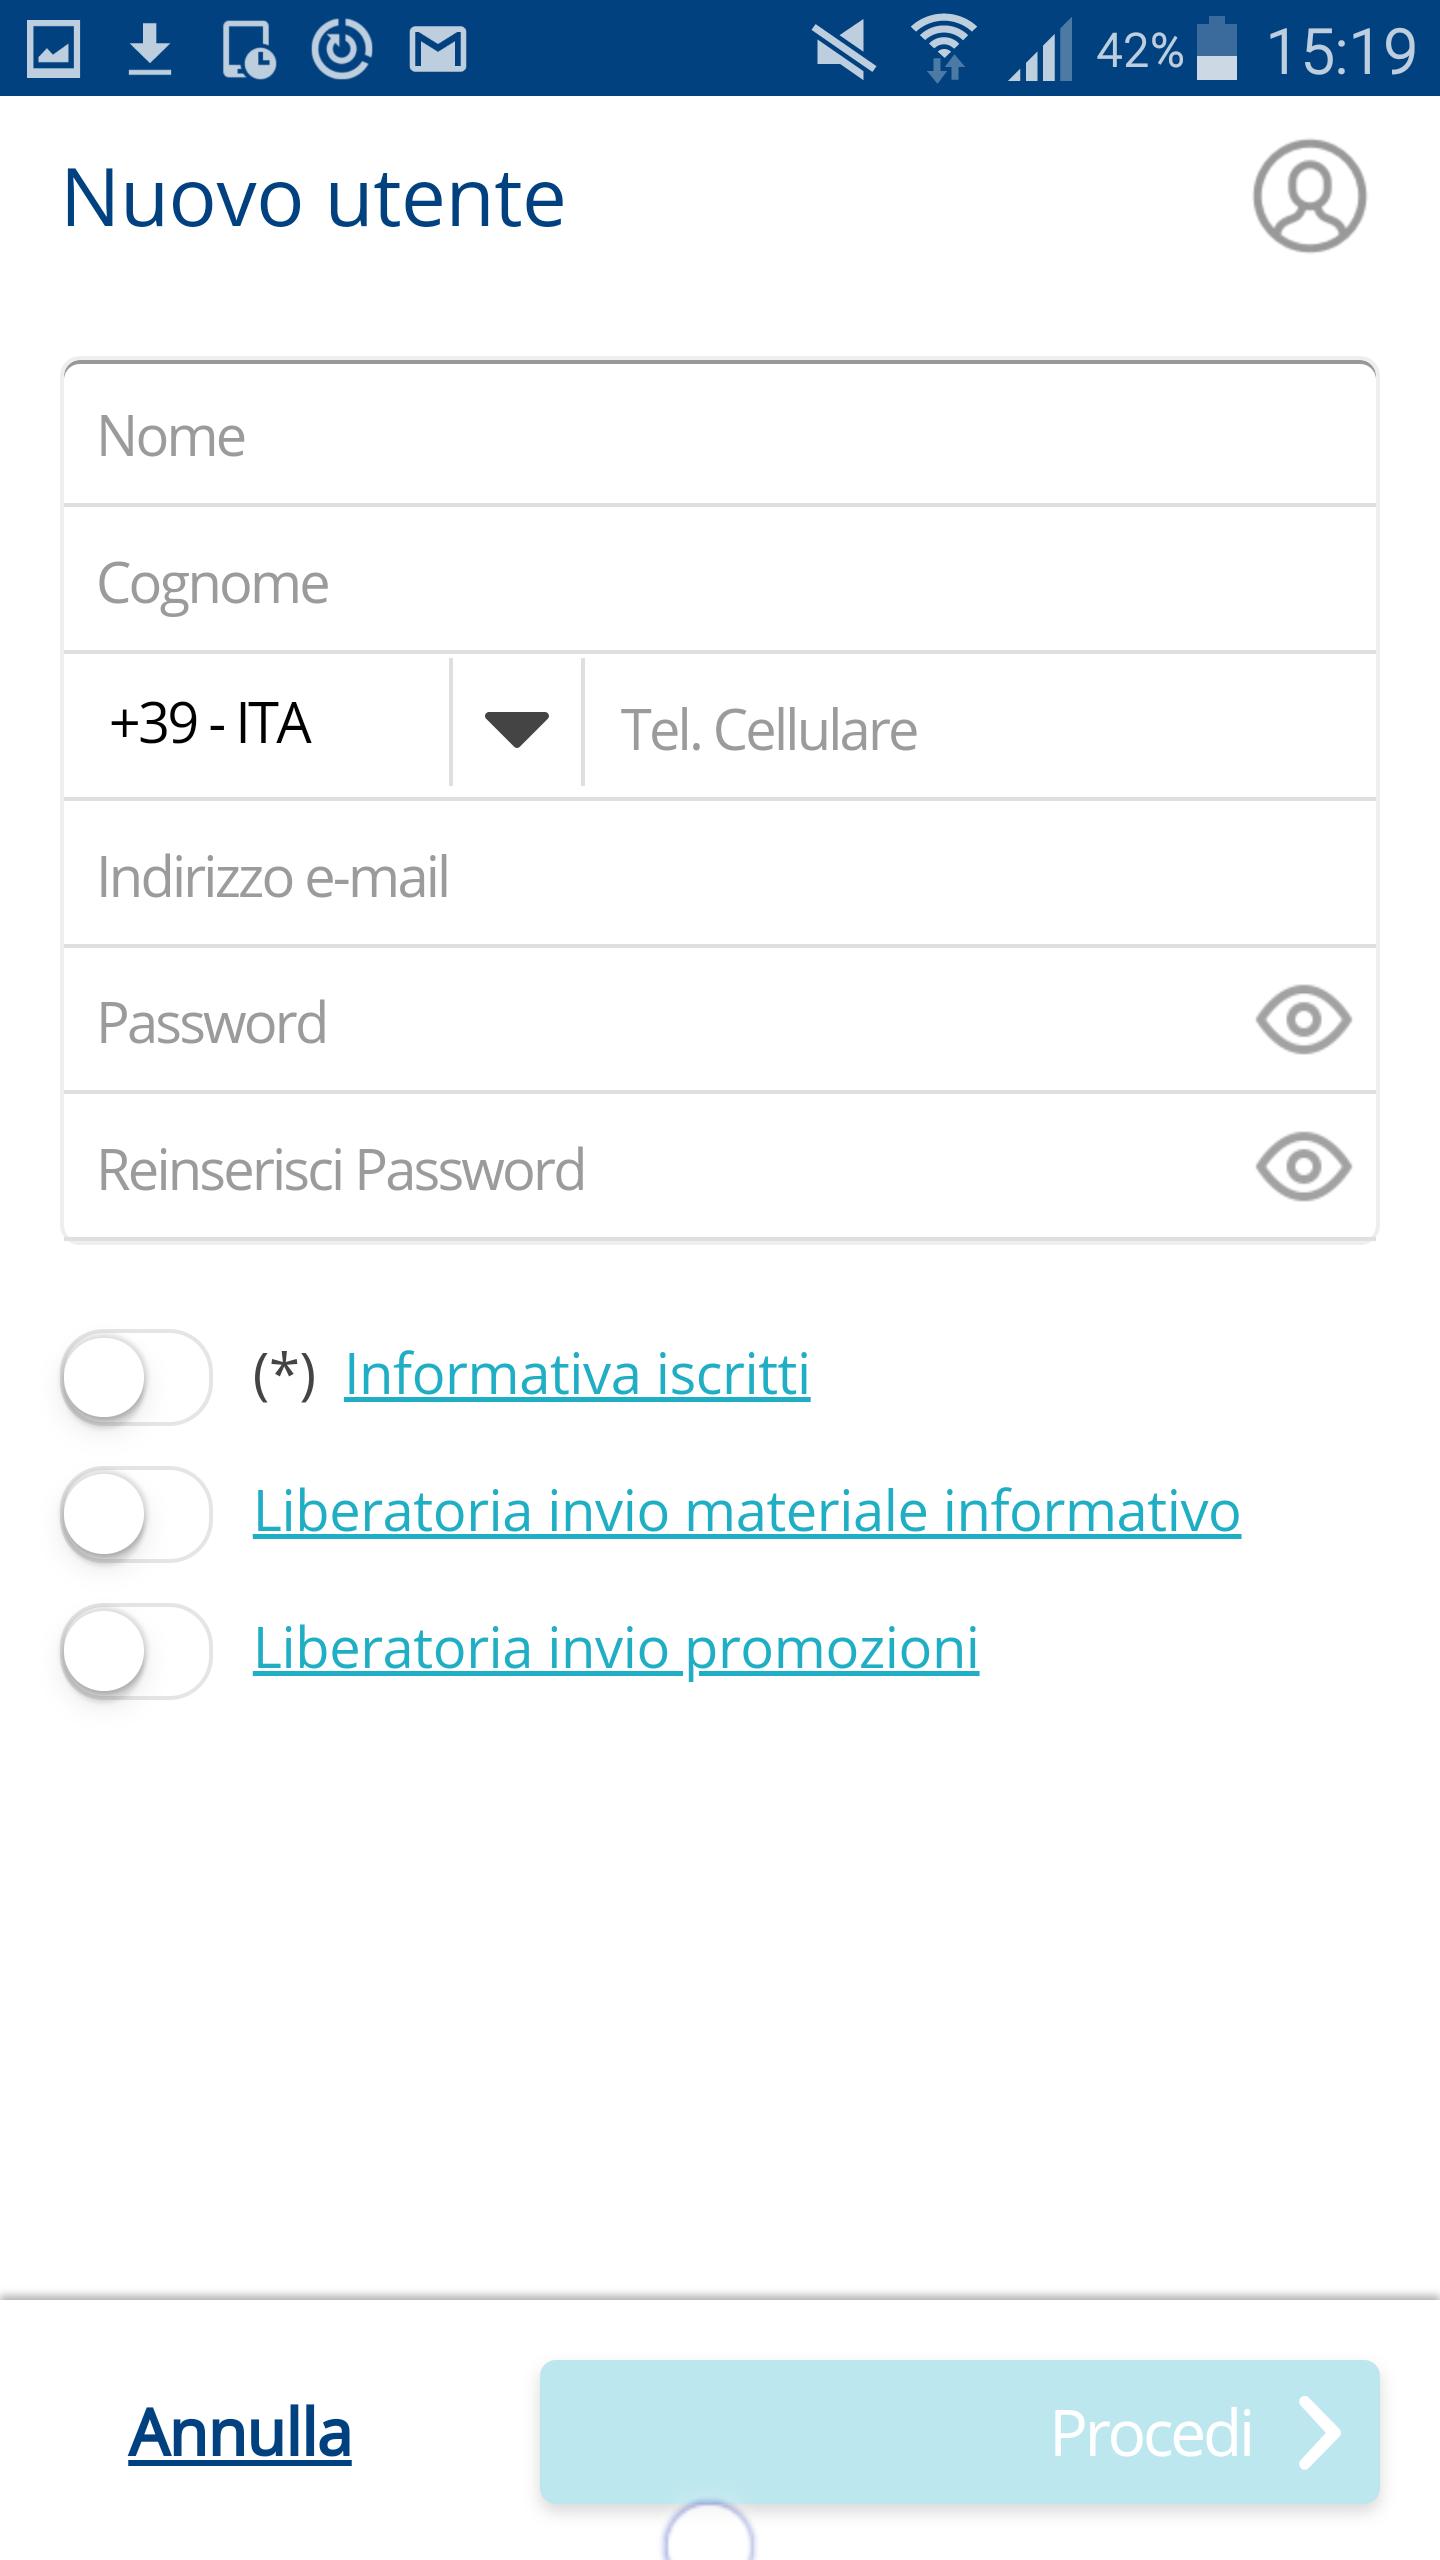Open Liberatoria invio promozioni link

tap(616, 1648)
